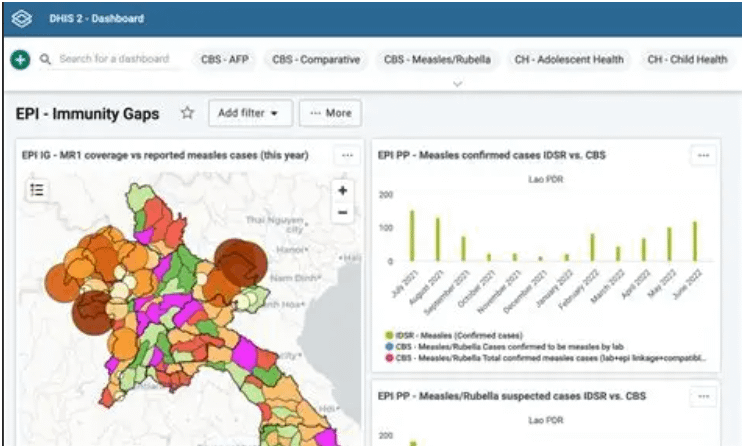Open options menu for suspected cases chart
The height and width of the screenshot is (448, 744).
click(x=703, y=397)
